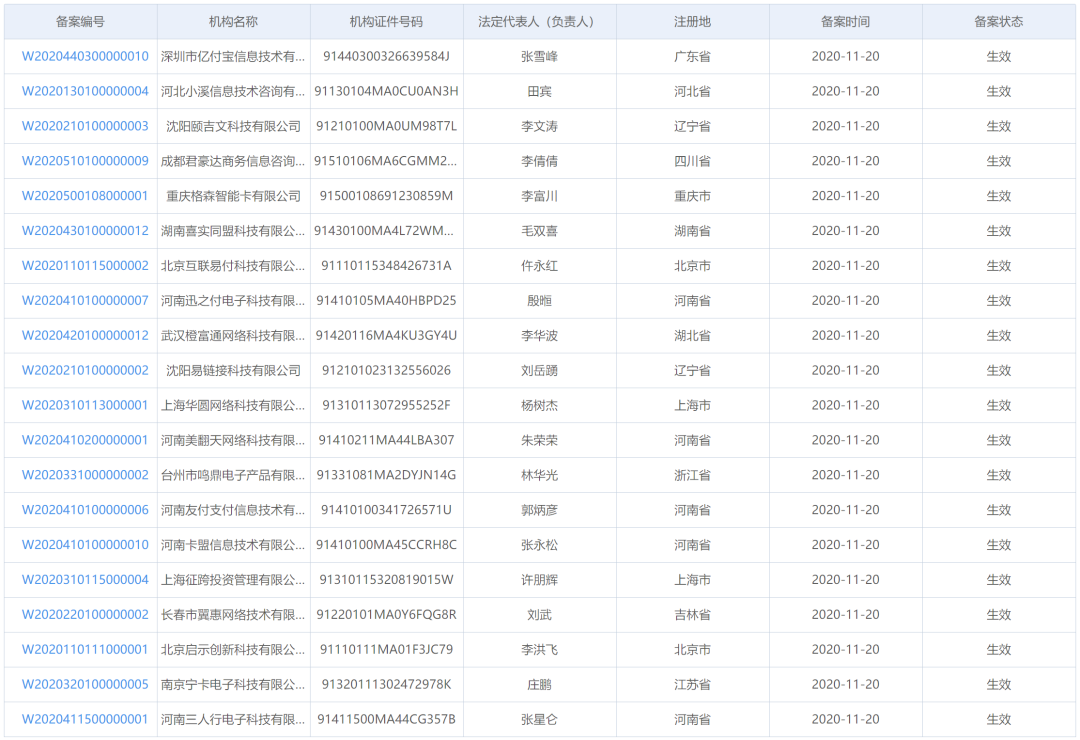This screenshot has height=740, width=1080.
Task: Select certificate number 91130104MA0CU0AN3H
Action: 386,91
